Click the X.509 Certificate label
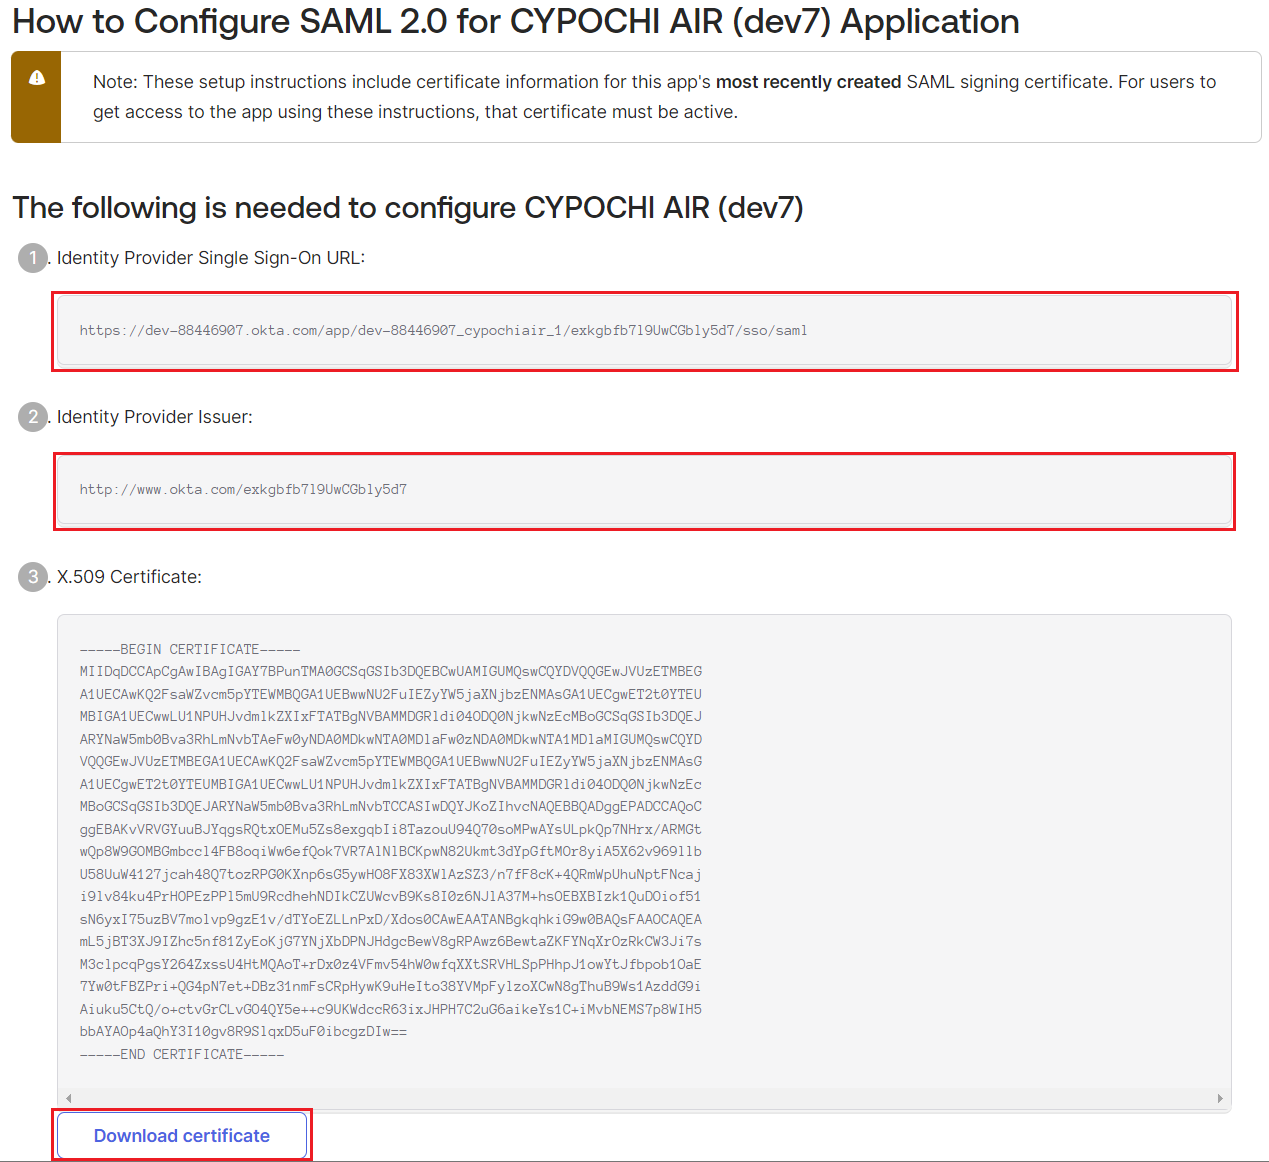The width and height of the screenshot is (1269, 1162). [129, 577]
